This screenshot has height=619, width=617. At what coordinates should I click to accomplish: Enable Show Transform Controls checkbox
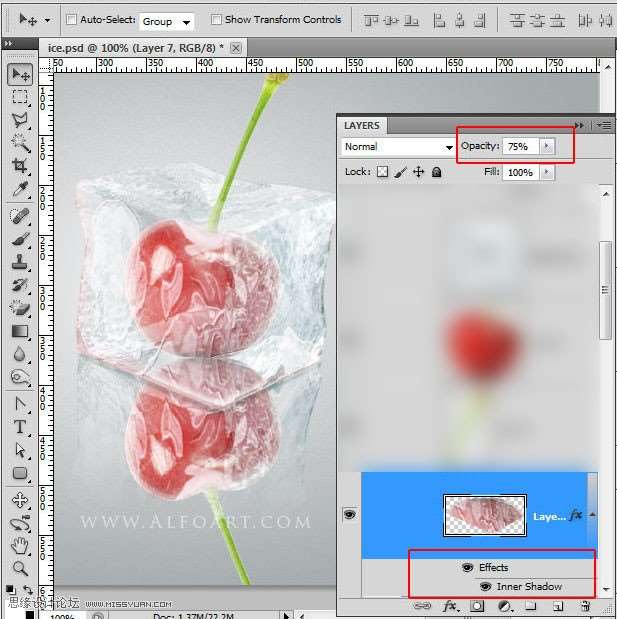(x=216, y=19)
